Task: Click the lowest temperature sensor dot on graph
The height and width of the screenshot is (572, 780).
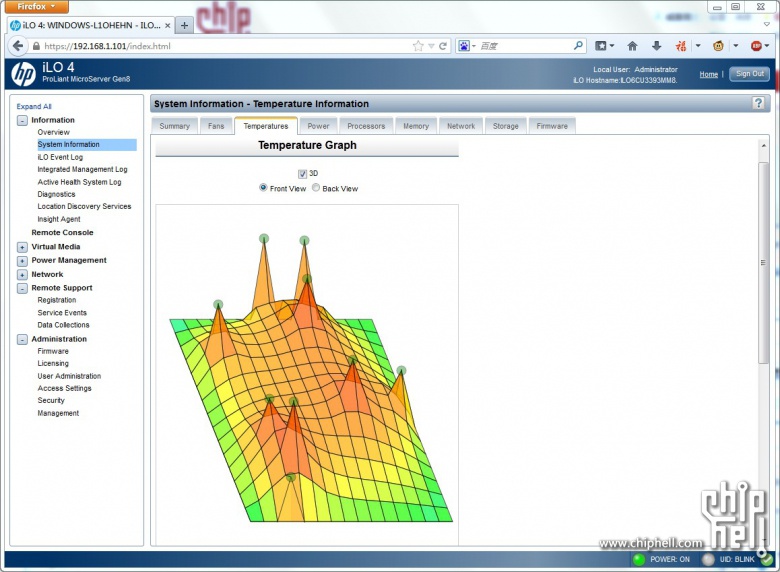Action: tap(291, 477)
